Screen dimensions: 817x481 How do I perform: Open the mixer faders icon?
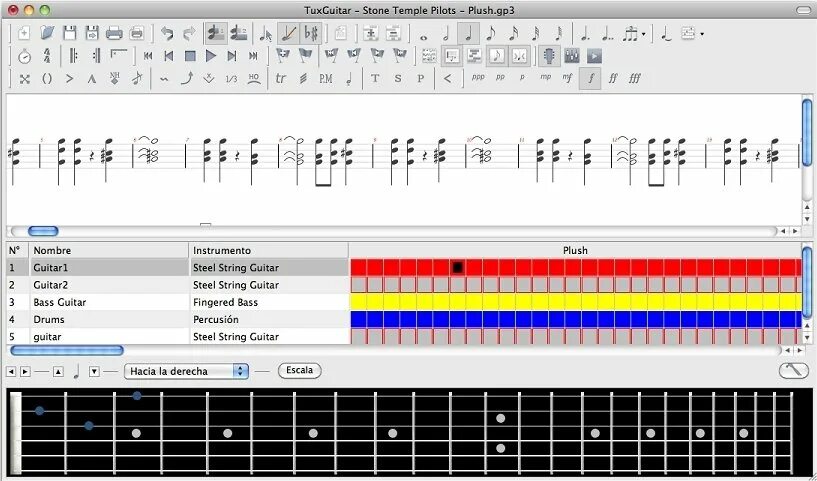point(572,56)
